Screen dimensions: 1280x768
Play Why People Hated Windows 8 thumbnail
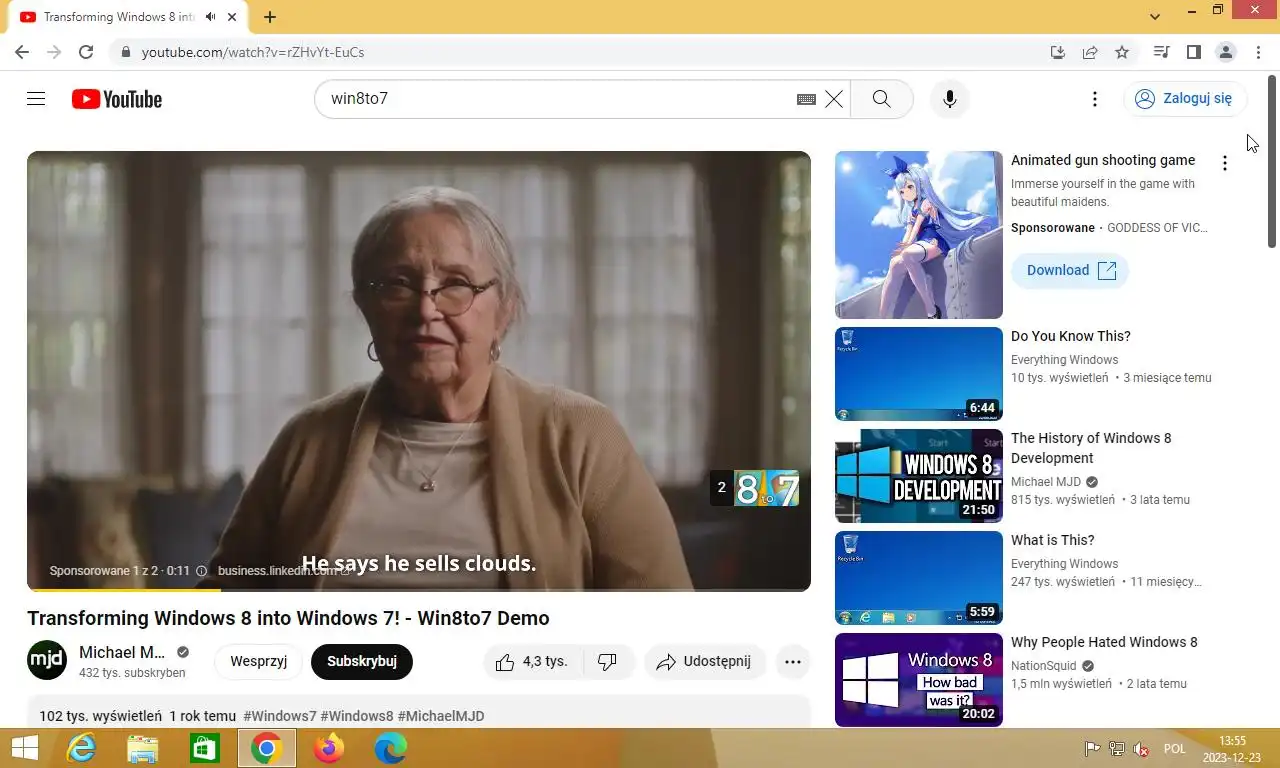click(x=919, y=680)
